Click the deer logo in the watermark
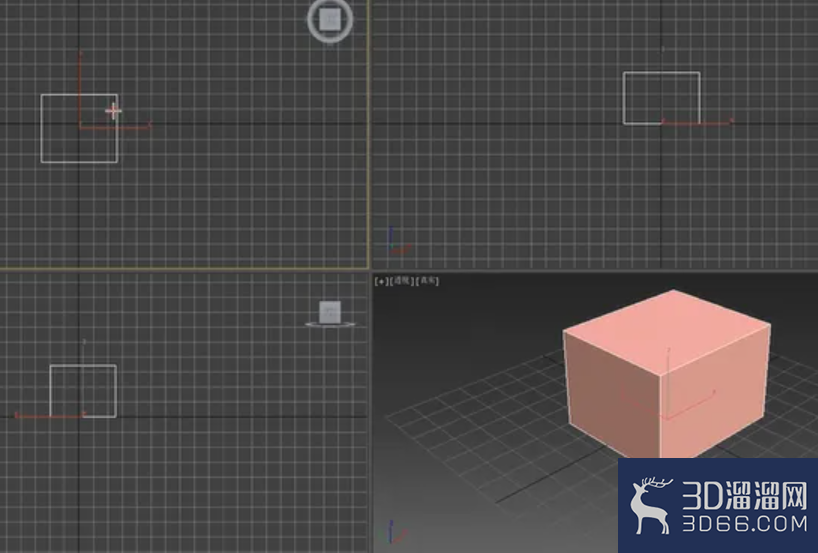 (650, 506)
